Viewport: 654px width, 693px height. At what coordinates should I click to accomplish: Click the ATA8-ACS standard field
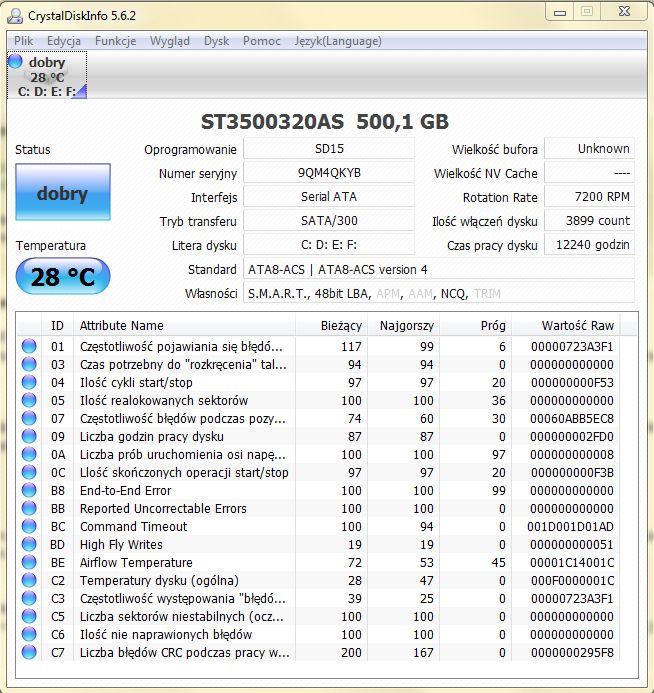point(439,269)
